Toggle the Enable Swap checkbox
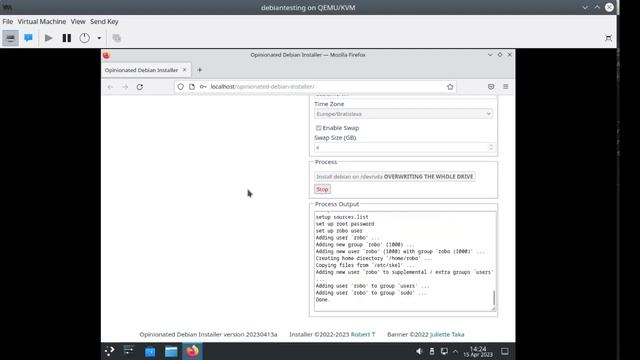This screenshot has width=640, height=360. pyautogui.click(x=318, y=128)
